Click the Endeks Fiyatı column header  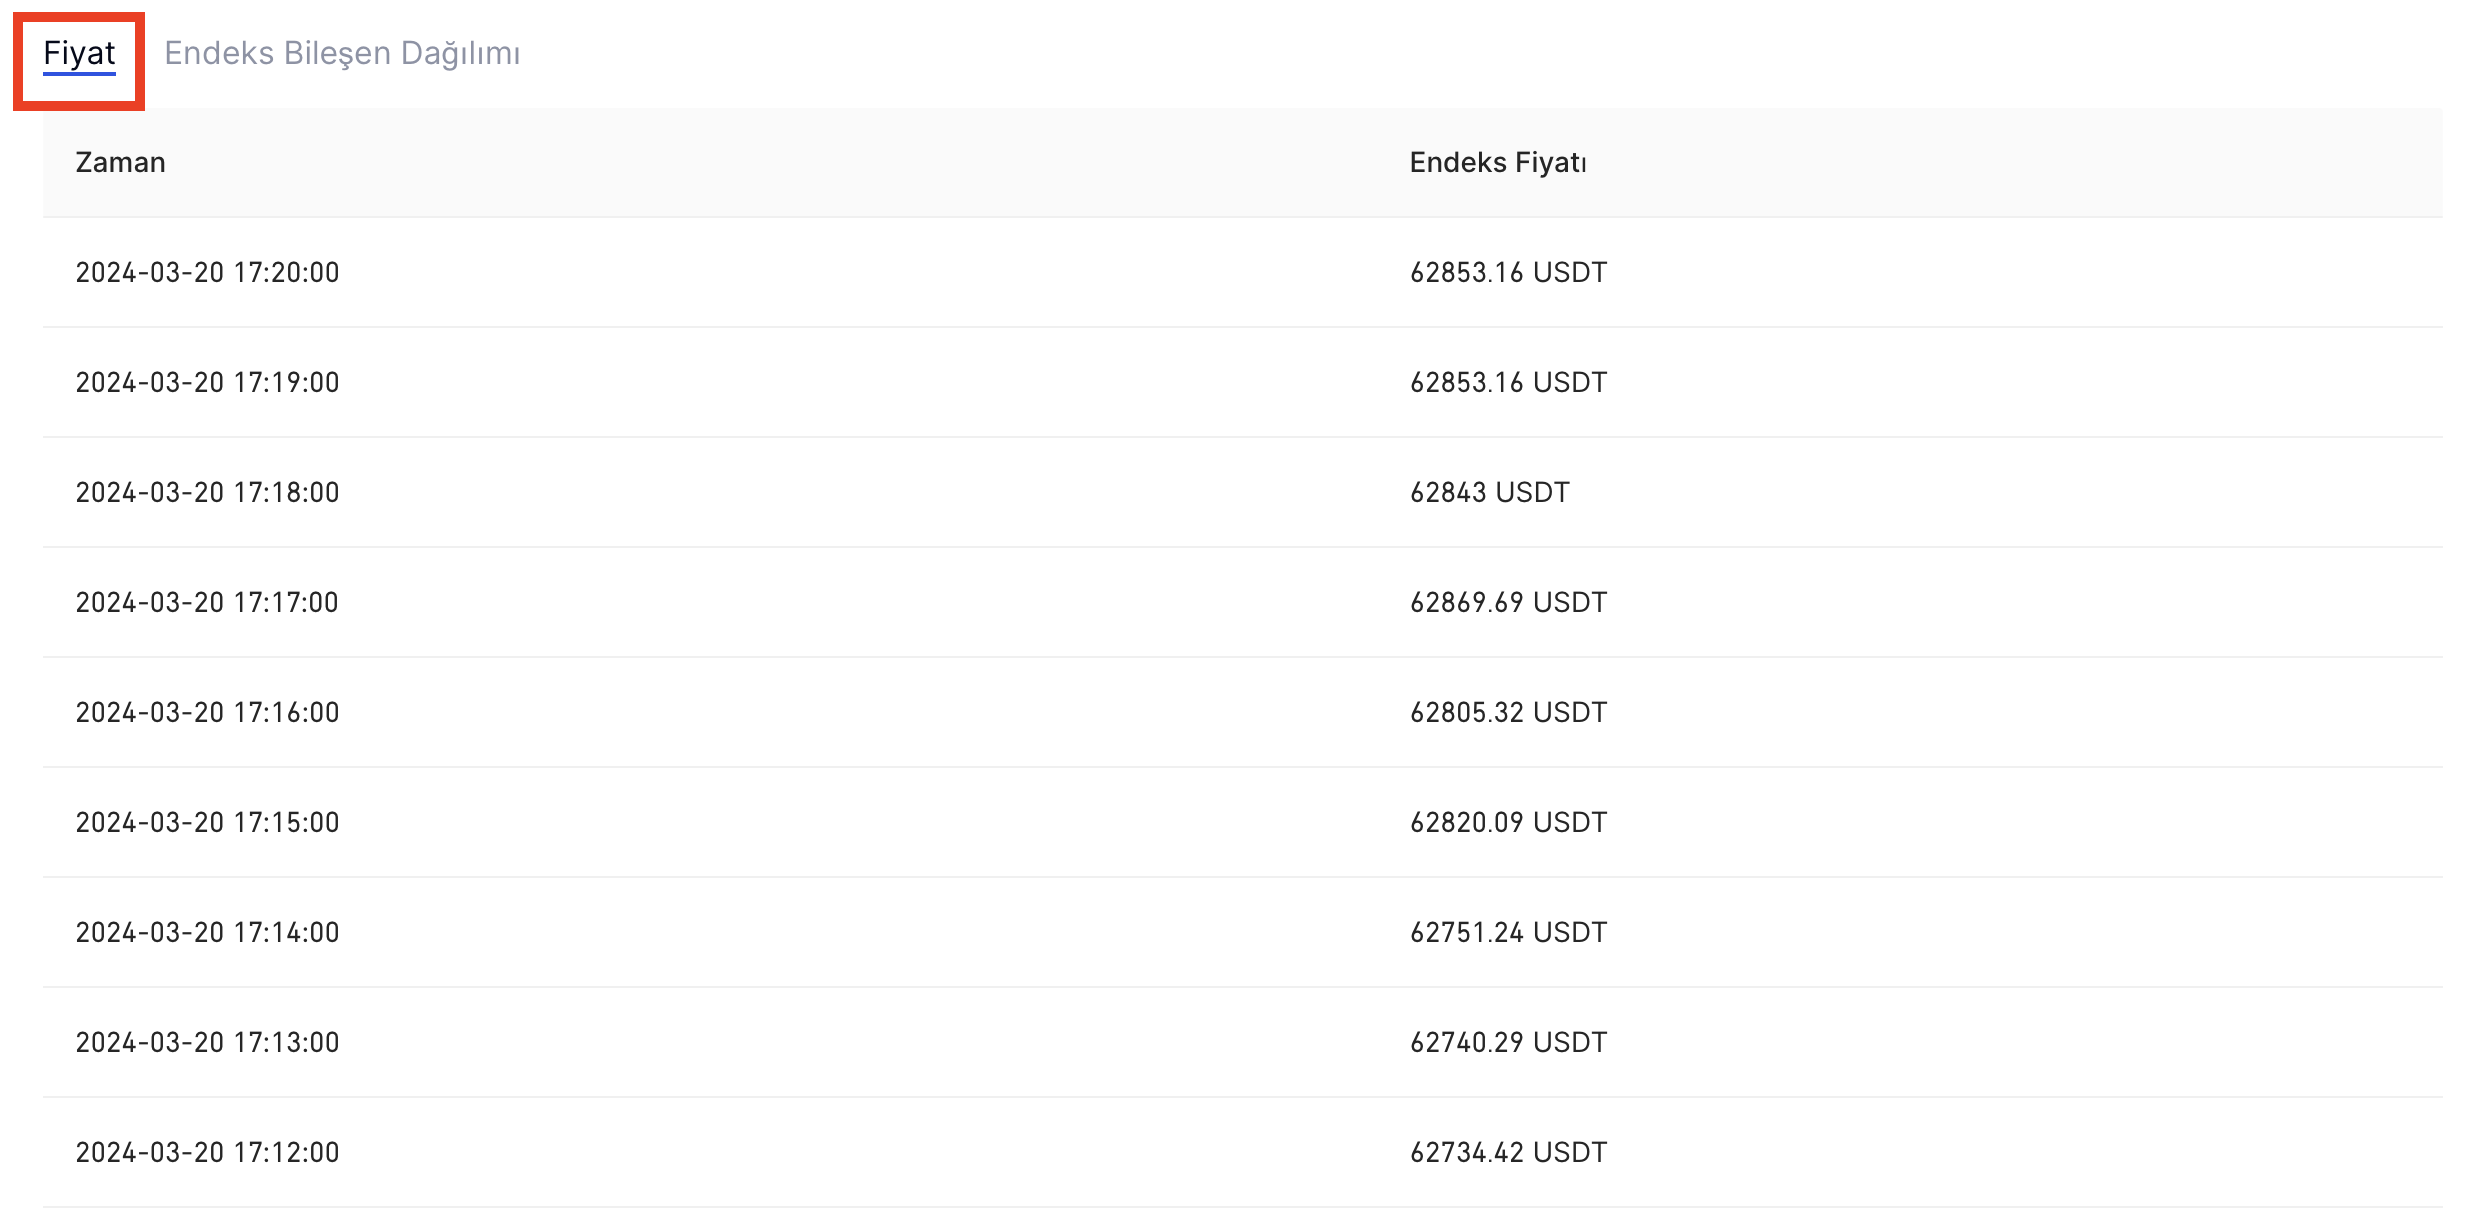(1497, 163)
